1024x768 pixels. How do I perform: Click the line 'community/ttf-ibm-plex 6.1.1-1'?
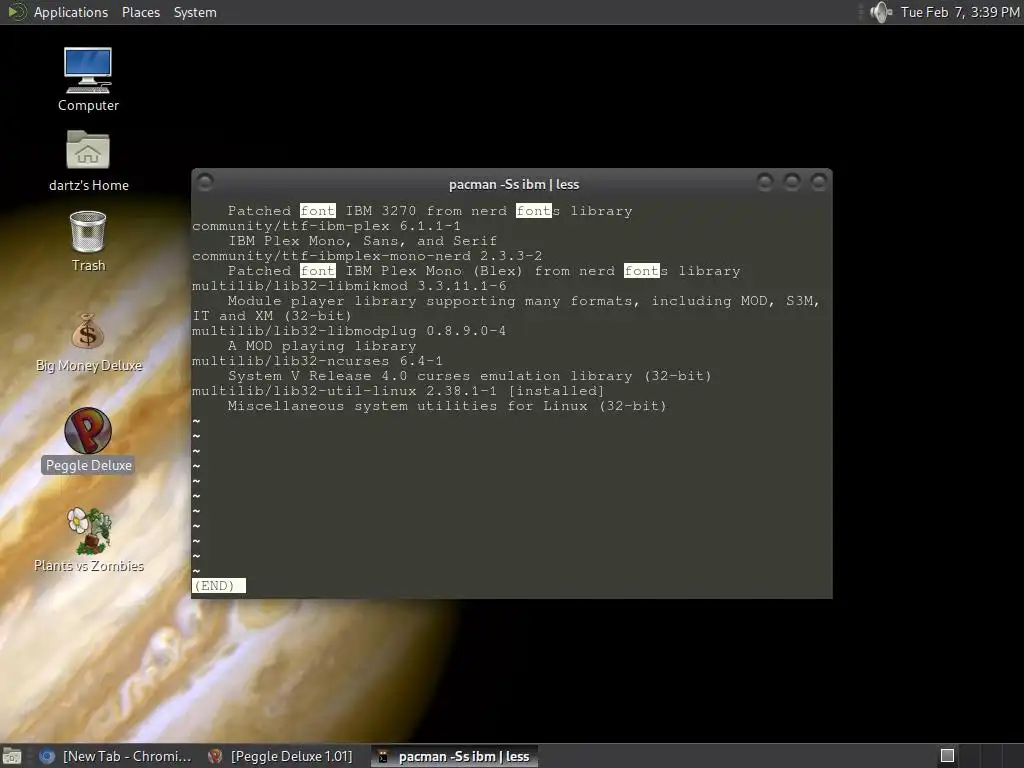tap(326, 226)
